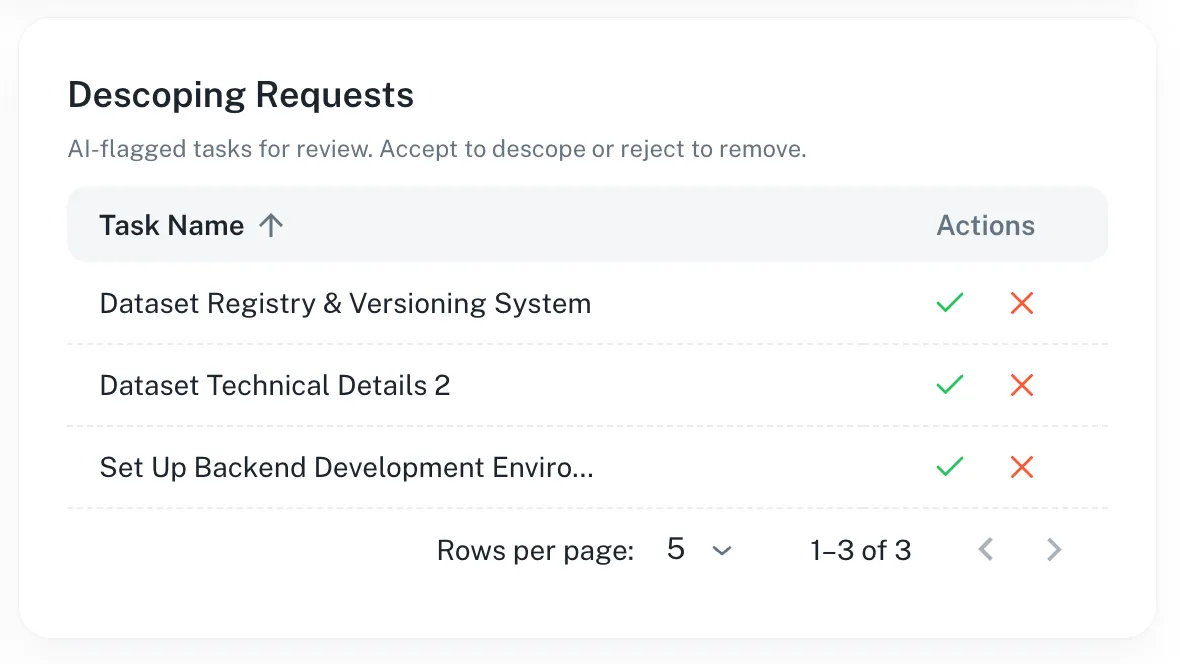The height and width of the screenshot is (664, 1180).
Task: Expand the rows per page chevron
Action: 722,550
